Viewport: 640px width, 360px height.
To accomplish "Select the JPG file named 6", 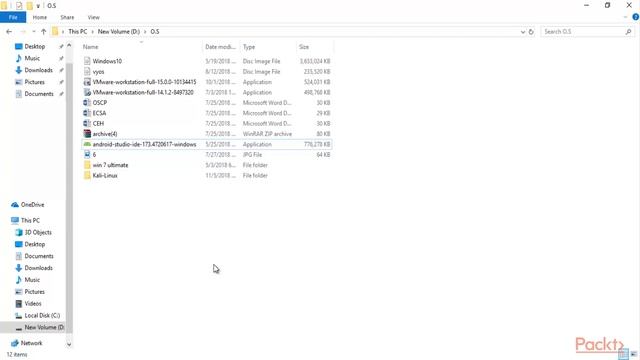I will [87, 155].
